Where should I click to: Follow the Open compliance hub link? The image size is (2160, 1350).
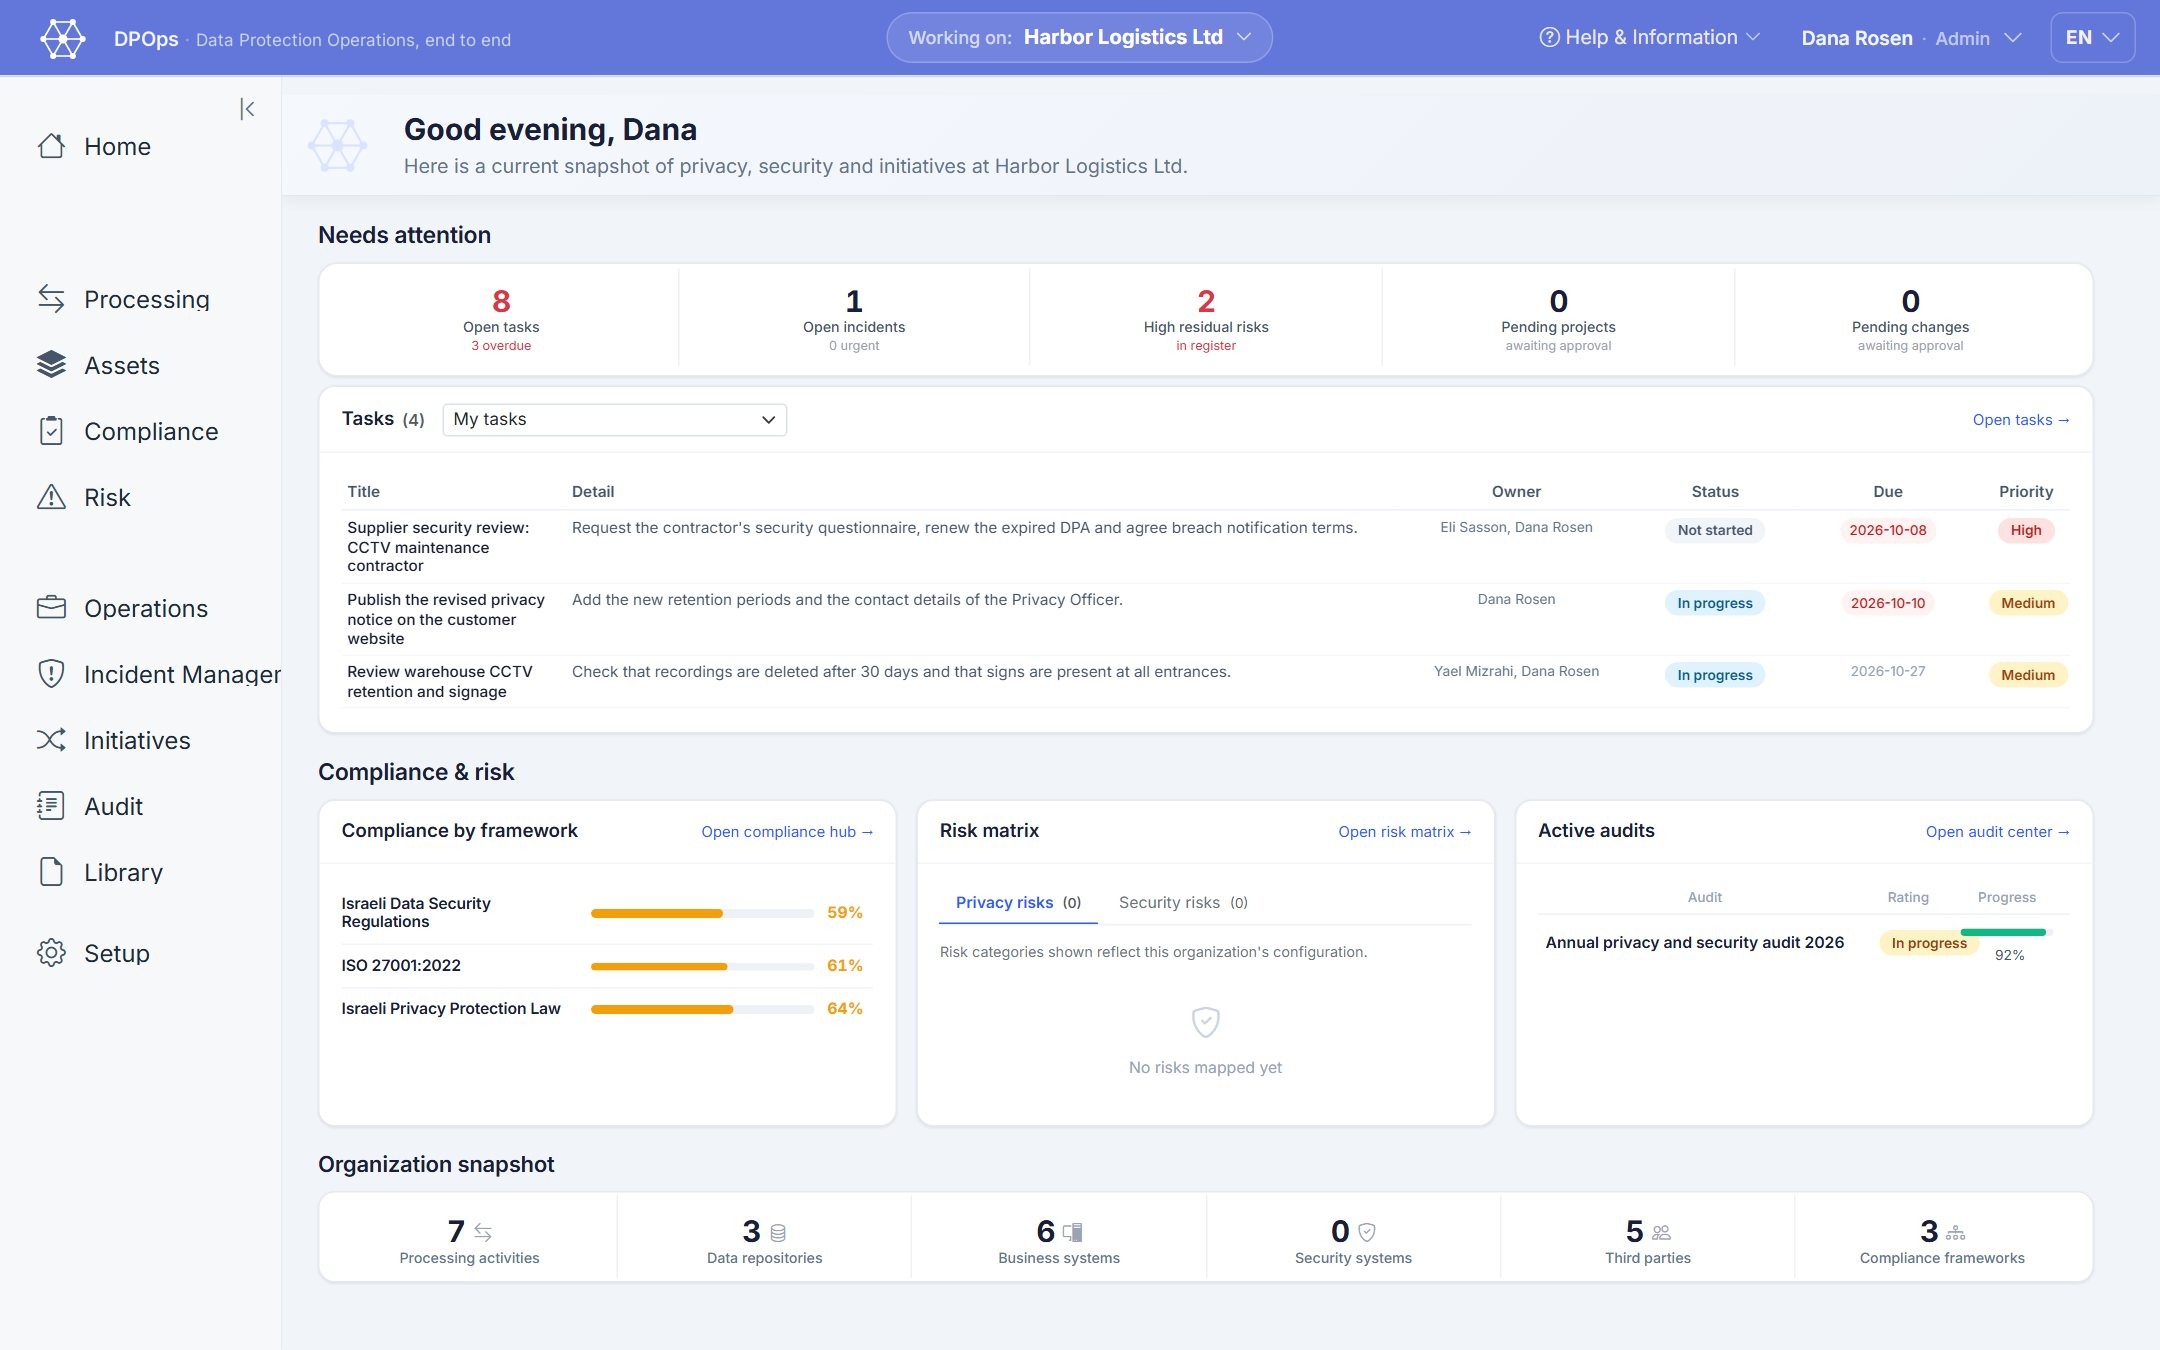coord(787,831)
